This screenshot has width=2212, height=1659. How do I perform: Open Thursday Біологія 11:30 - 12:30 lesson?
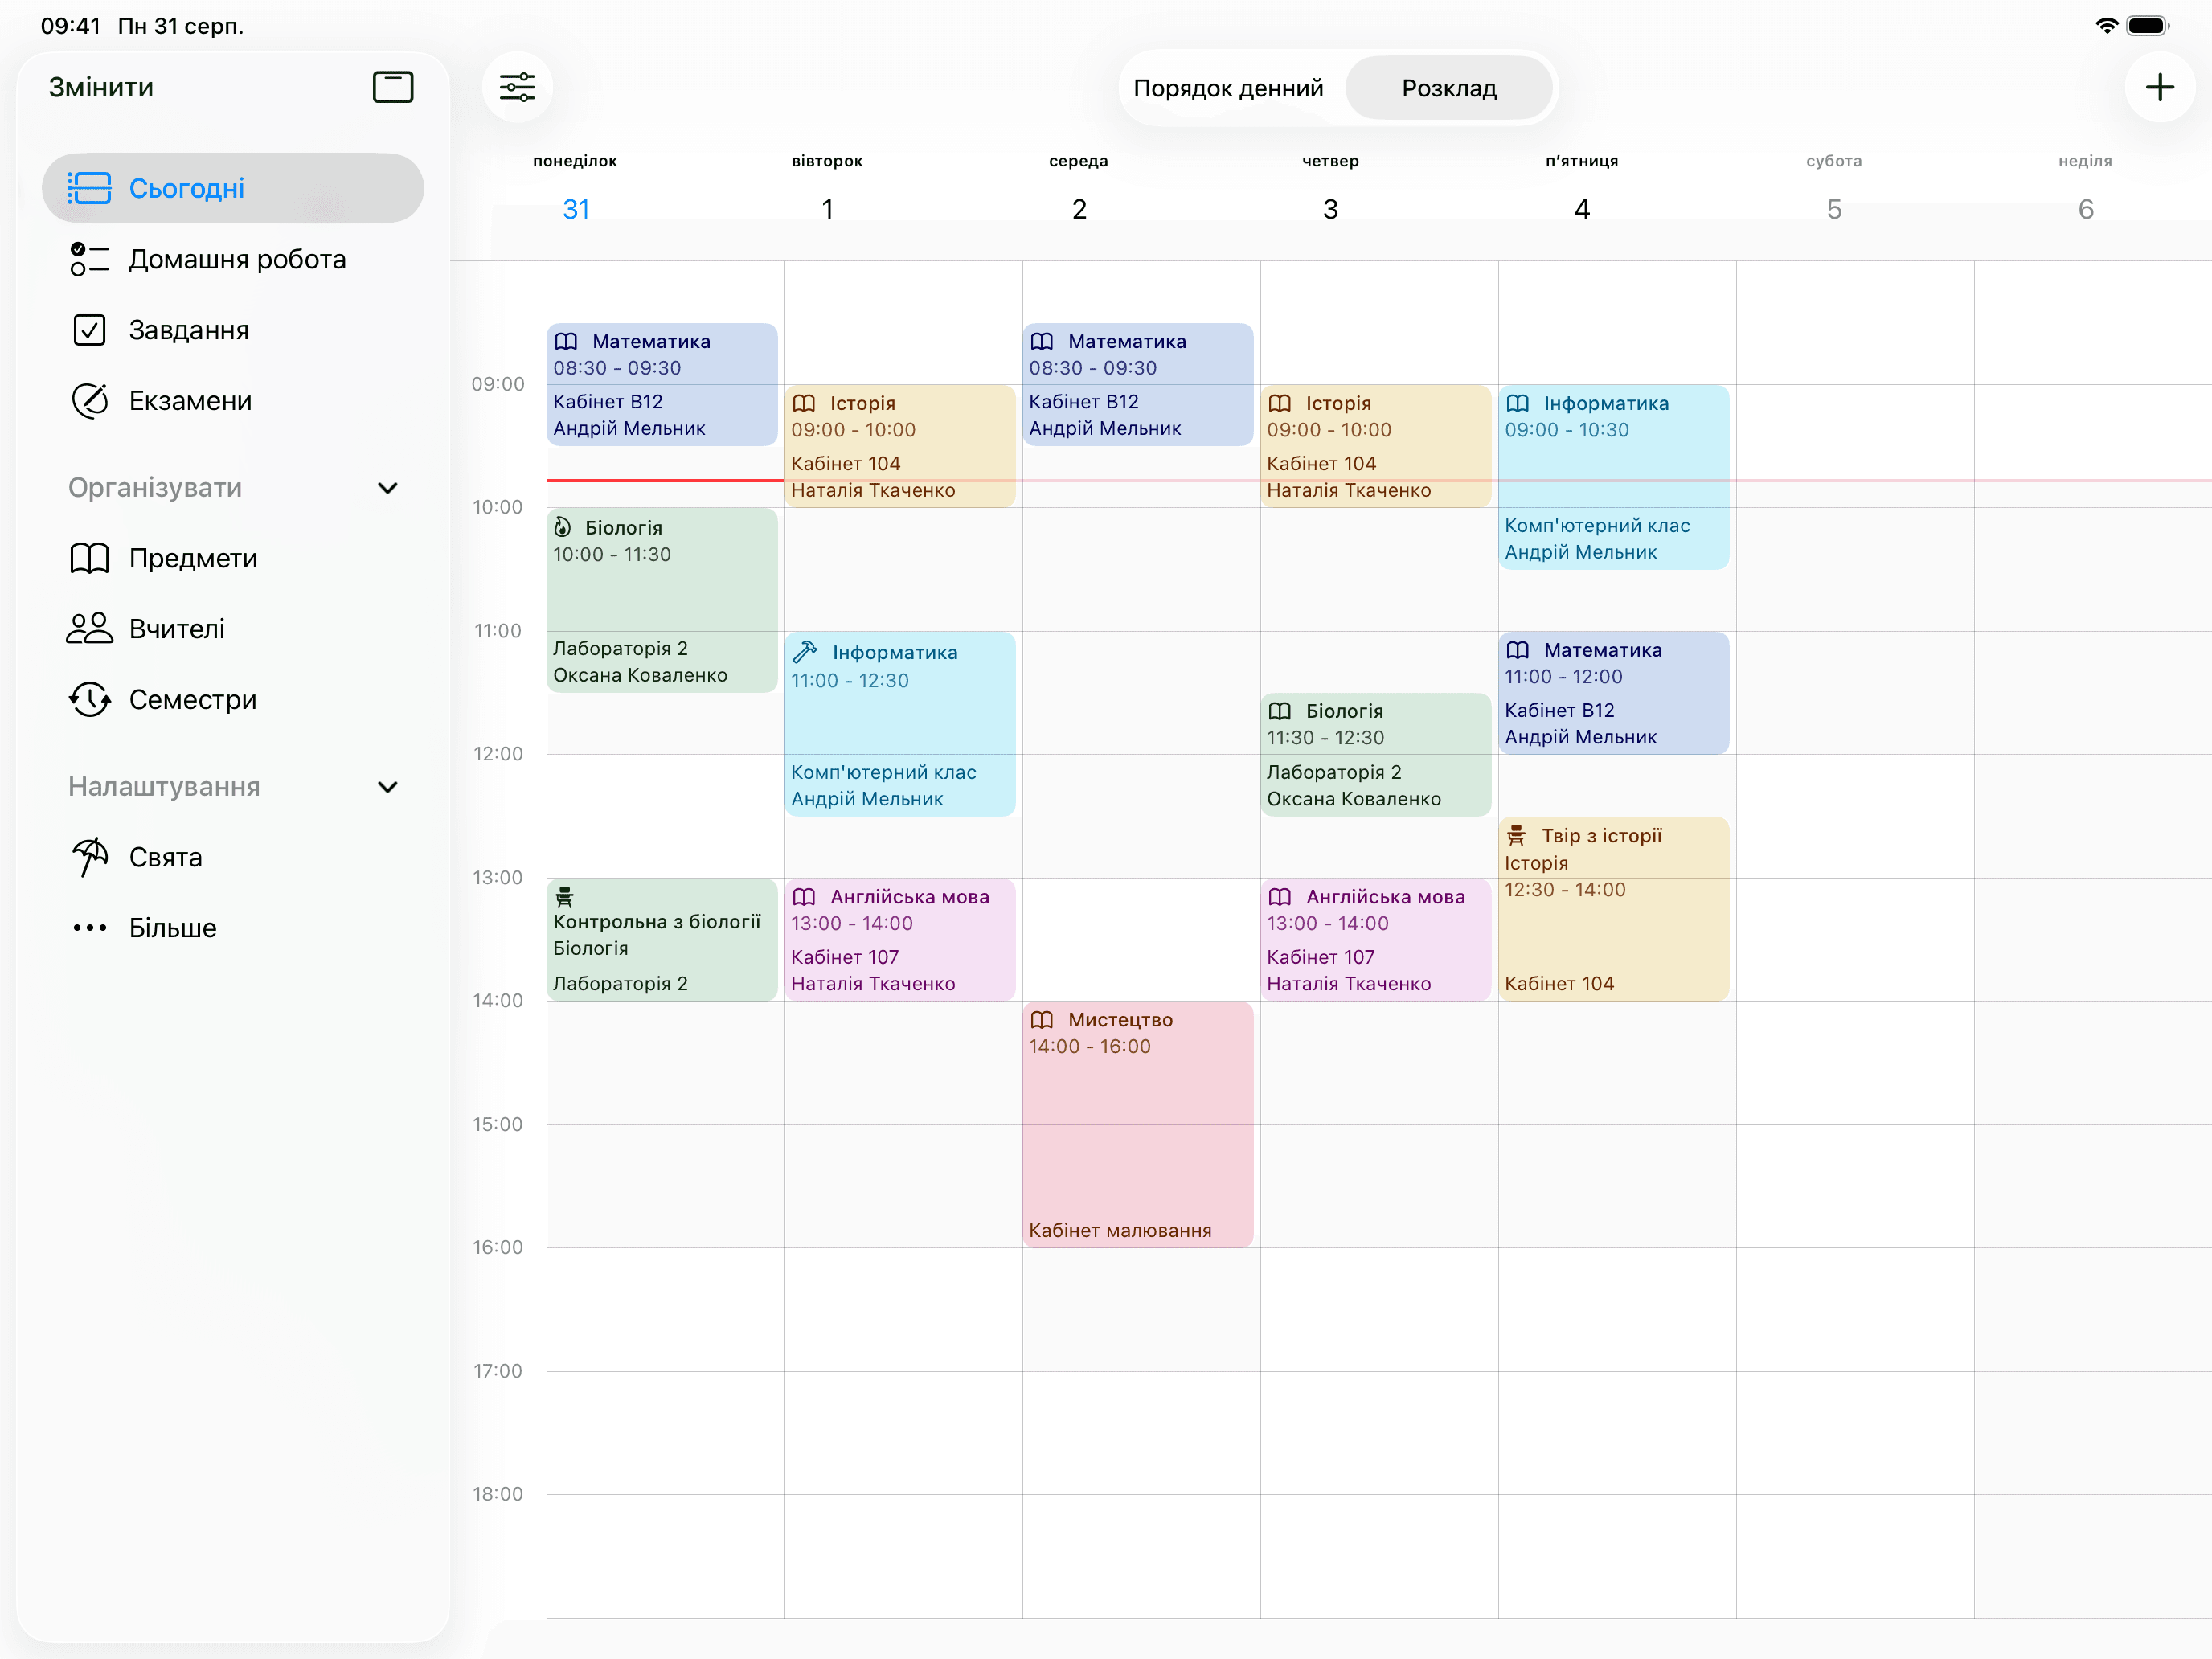pos(1375,754)
